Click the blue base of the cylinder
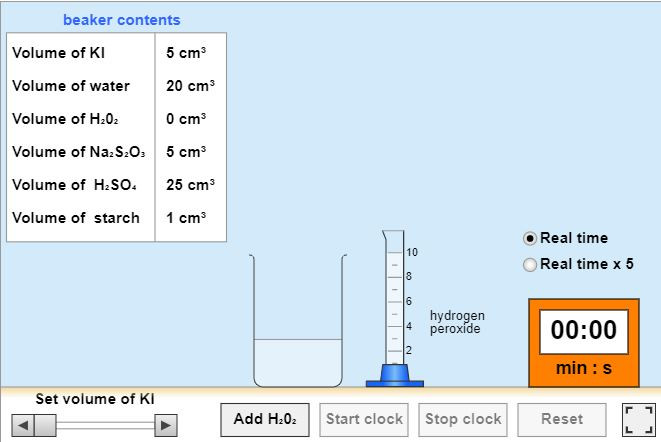Screen dimensions: 661x442 (x=394, y=378)
